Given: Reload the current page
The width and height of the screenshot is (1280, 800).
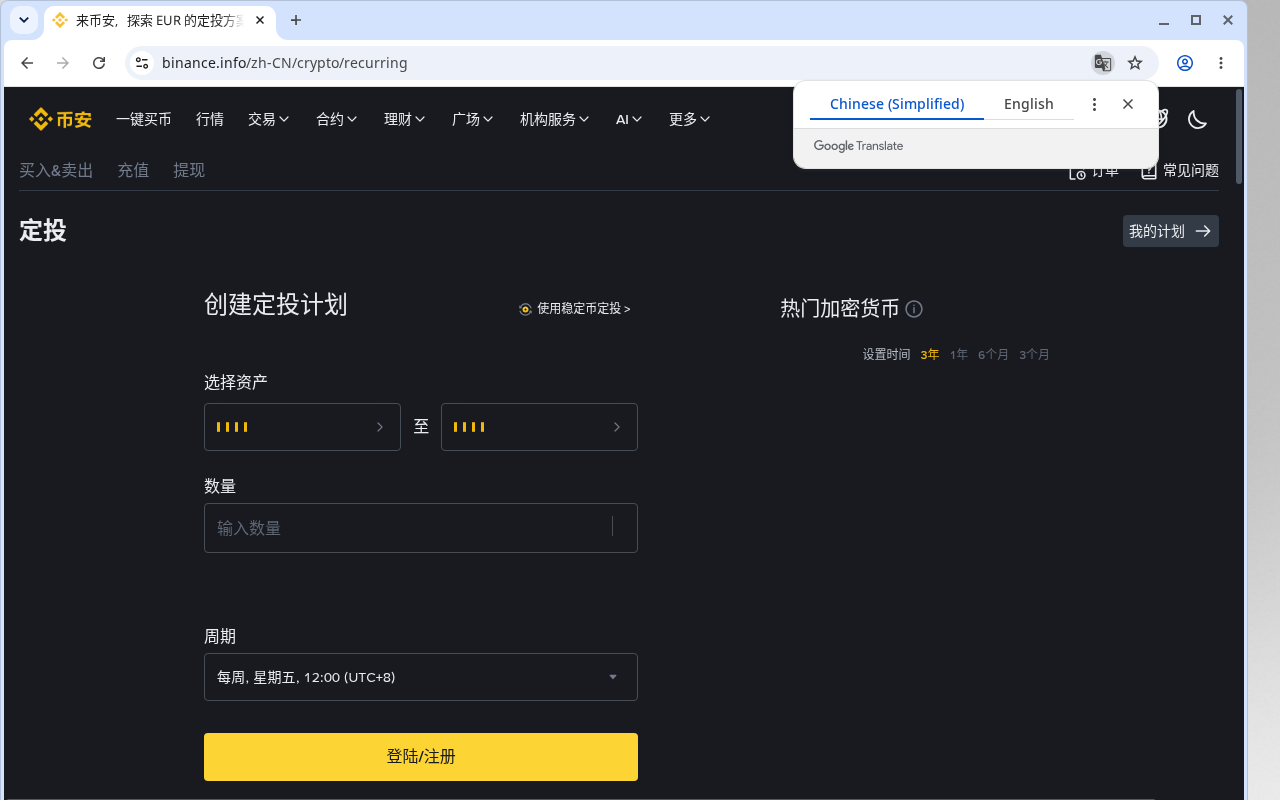Looking at the screenshot, I should [x=99, y=63].
